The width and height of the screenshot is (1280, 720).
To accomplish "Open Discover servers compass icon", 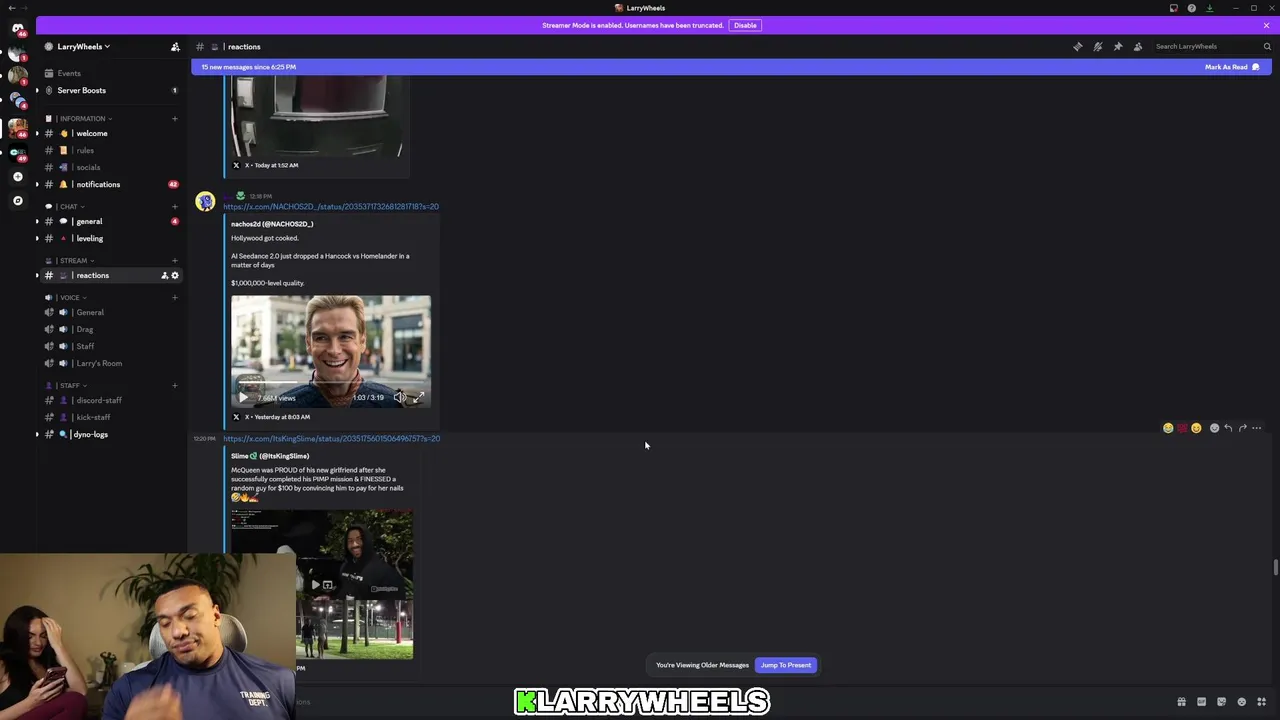I will tap(17, 201).
